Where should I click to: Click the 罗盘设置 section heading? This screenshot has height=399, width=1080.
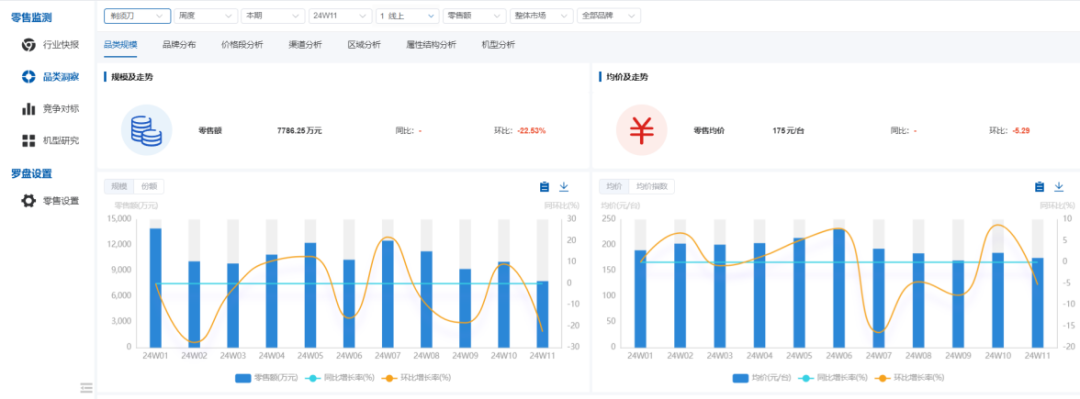click(x=32, y=173)
